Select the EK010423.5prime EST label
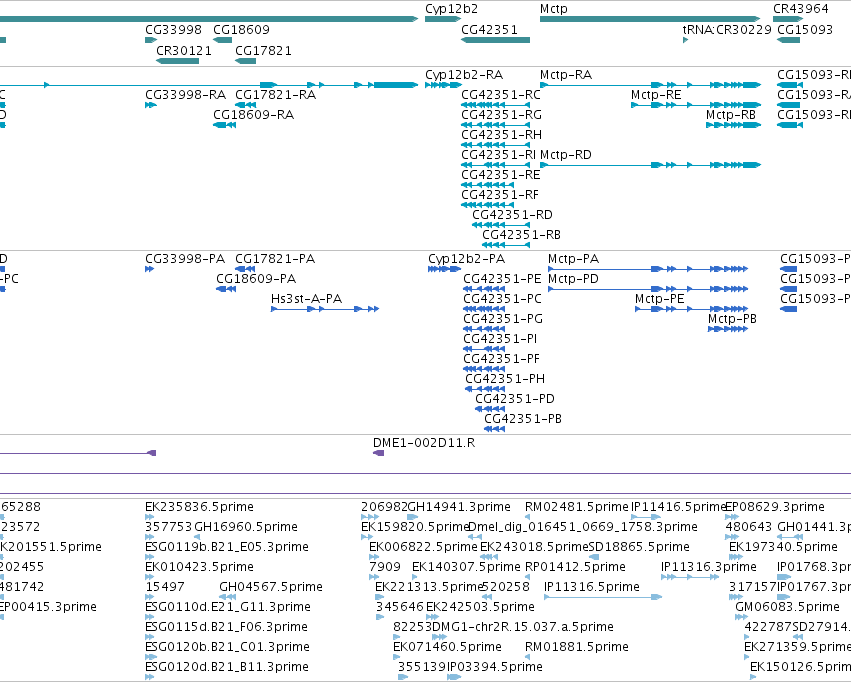 pos(199,567)
